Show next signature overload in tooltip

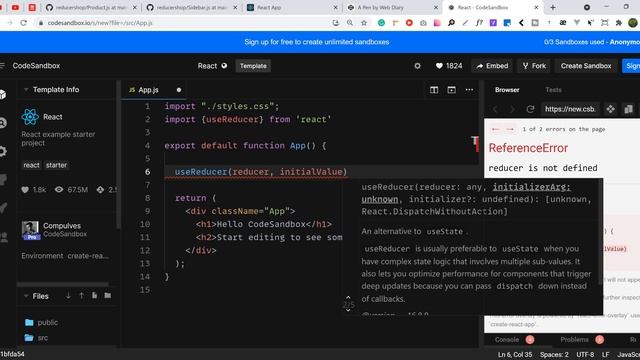[348, 311]
